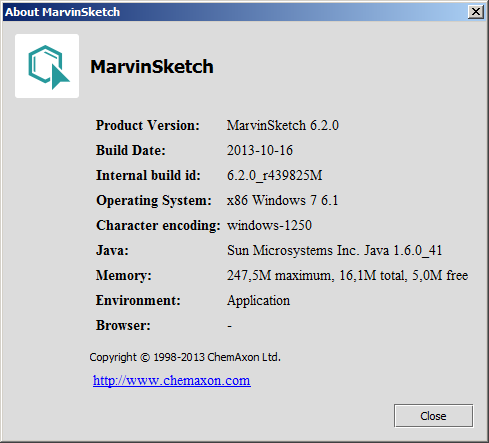The width and height of the screenshot is (489, 443).
Task: Click the Memory usage value text
Action: 347,275
